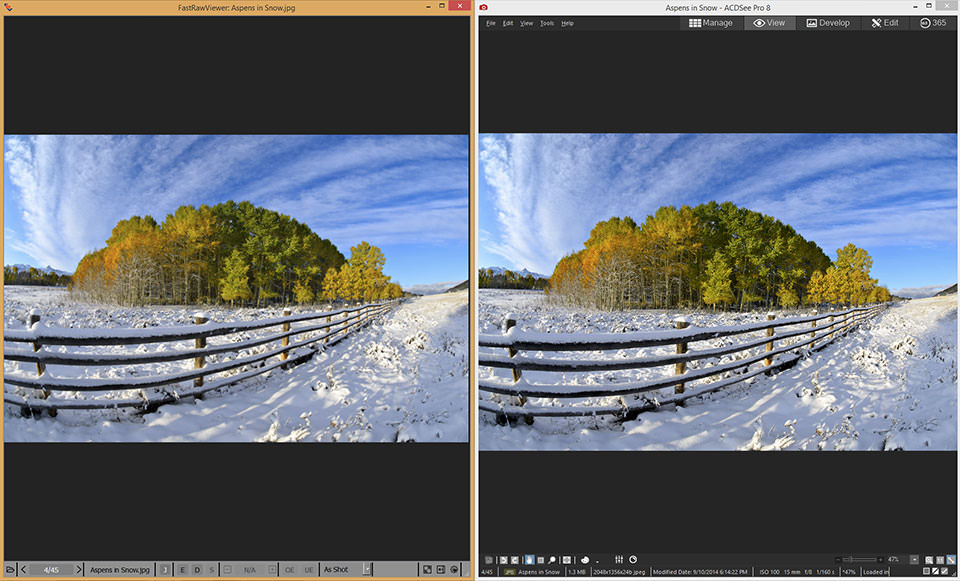
Task: Open the Edit menu in ACDSee menu bar
Action: (508, 23)
